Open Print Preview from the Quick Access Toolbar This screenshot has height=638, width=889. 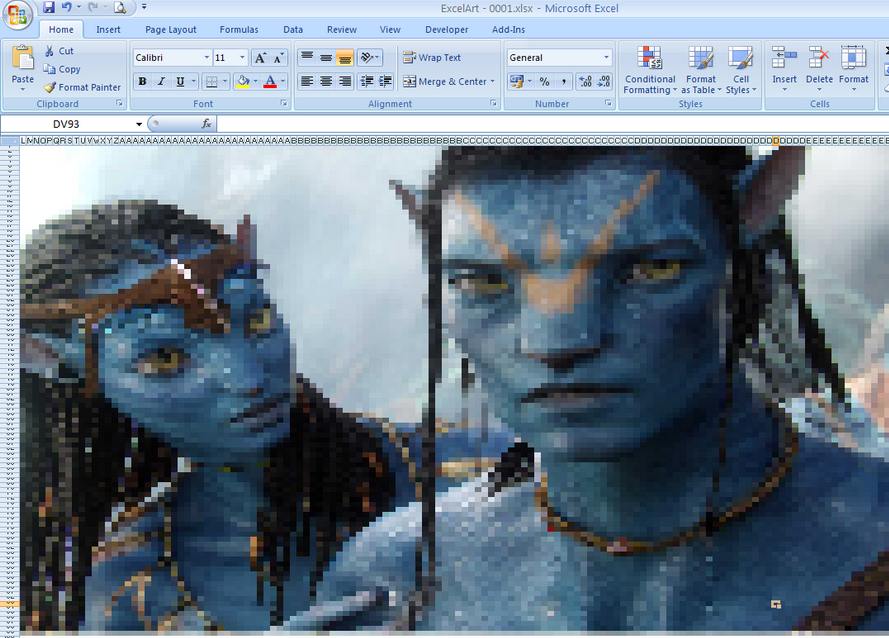point(120,7)
